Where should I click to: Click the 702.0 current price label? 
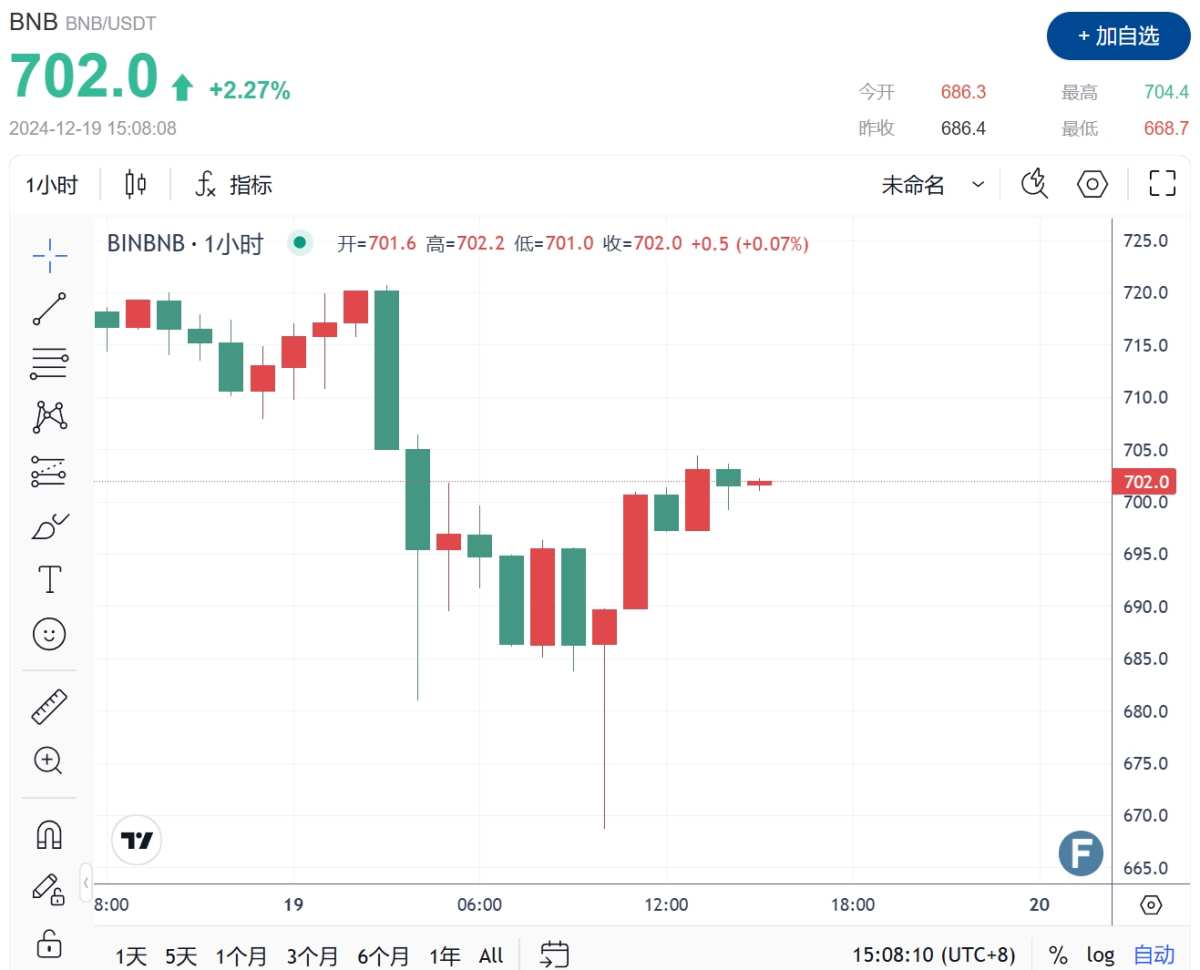(1147, 481)
